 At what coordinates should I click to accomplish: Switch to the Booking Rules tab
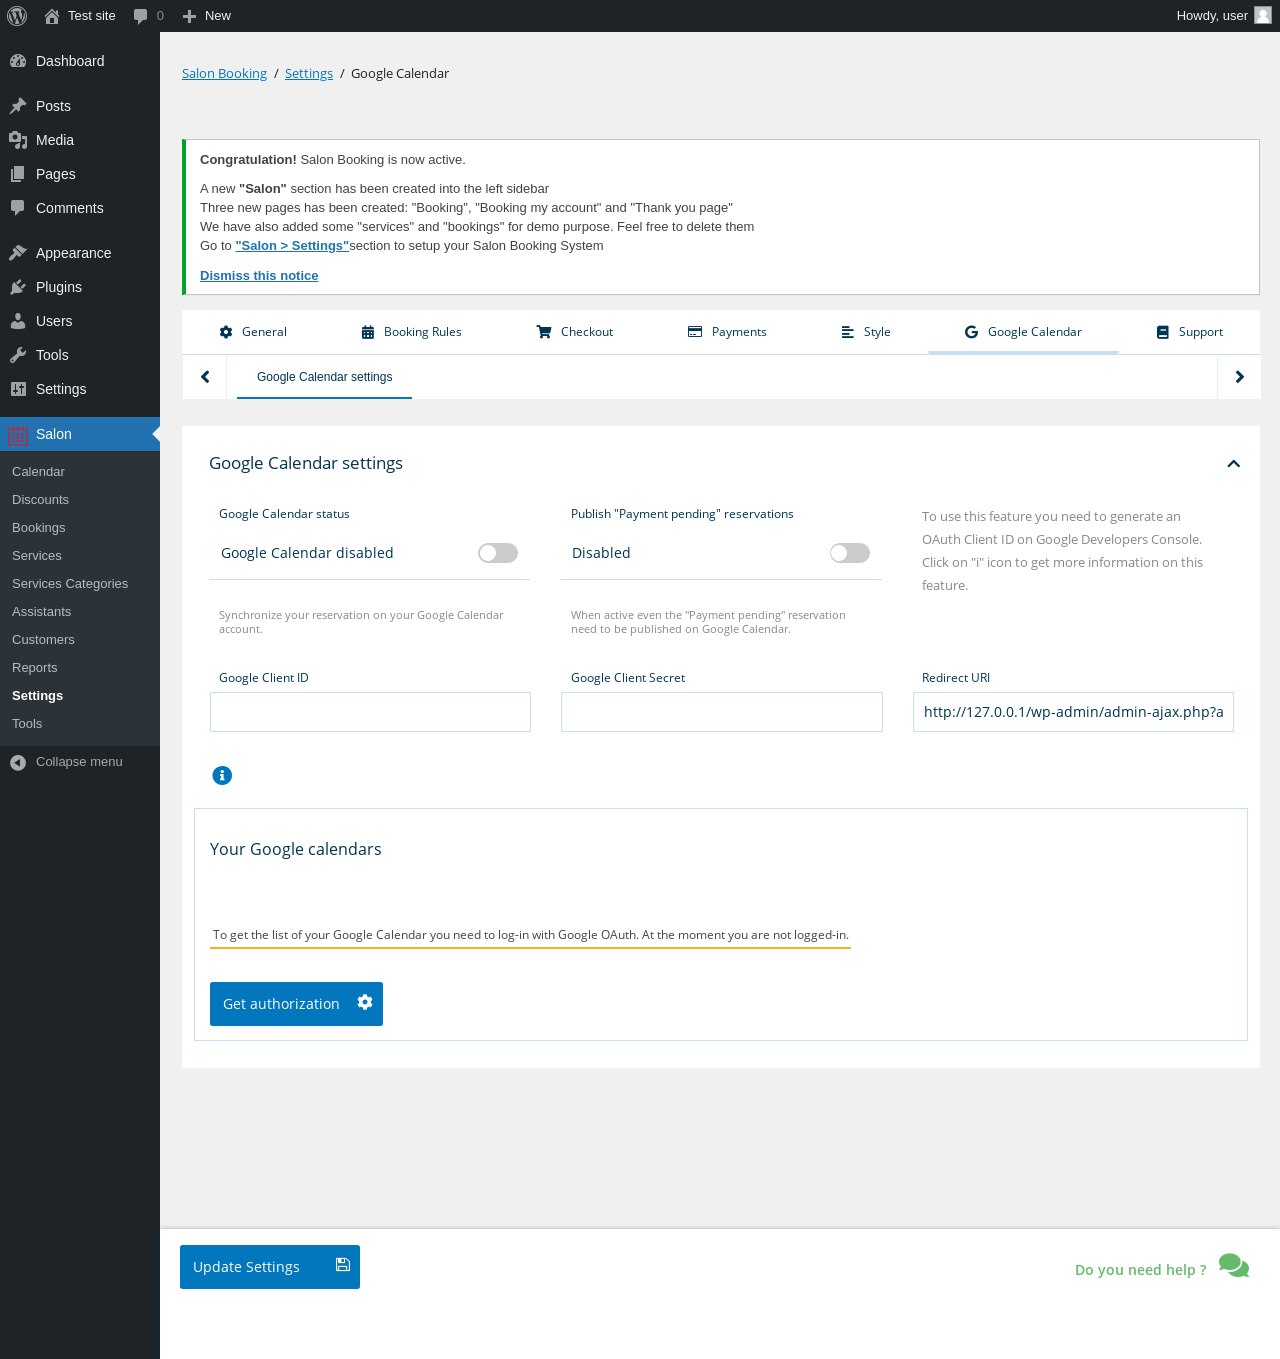tap(411, 332)
